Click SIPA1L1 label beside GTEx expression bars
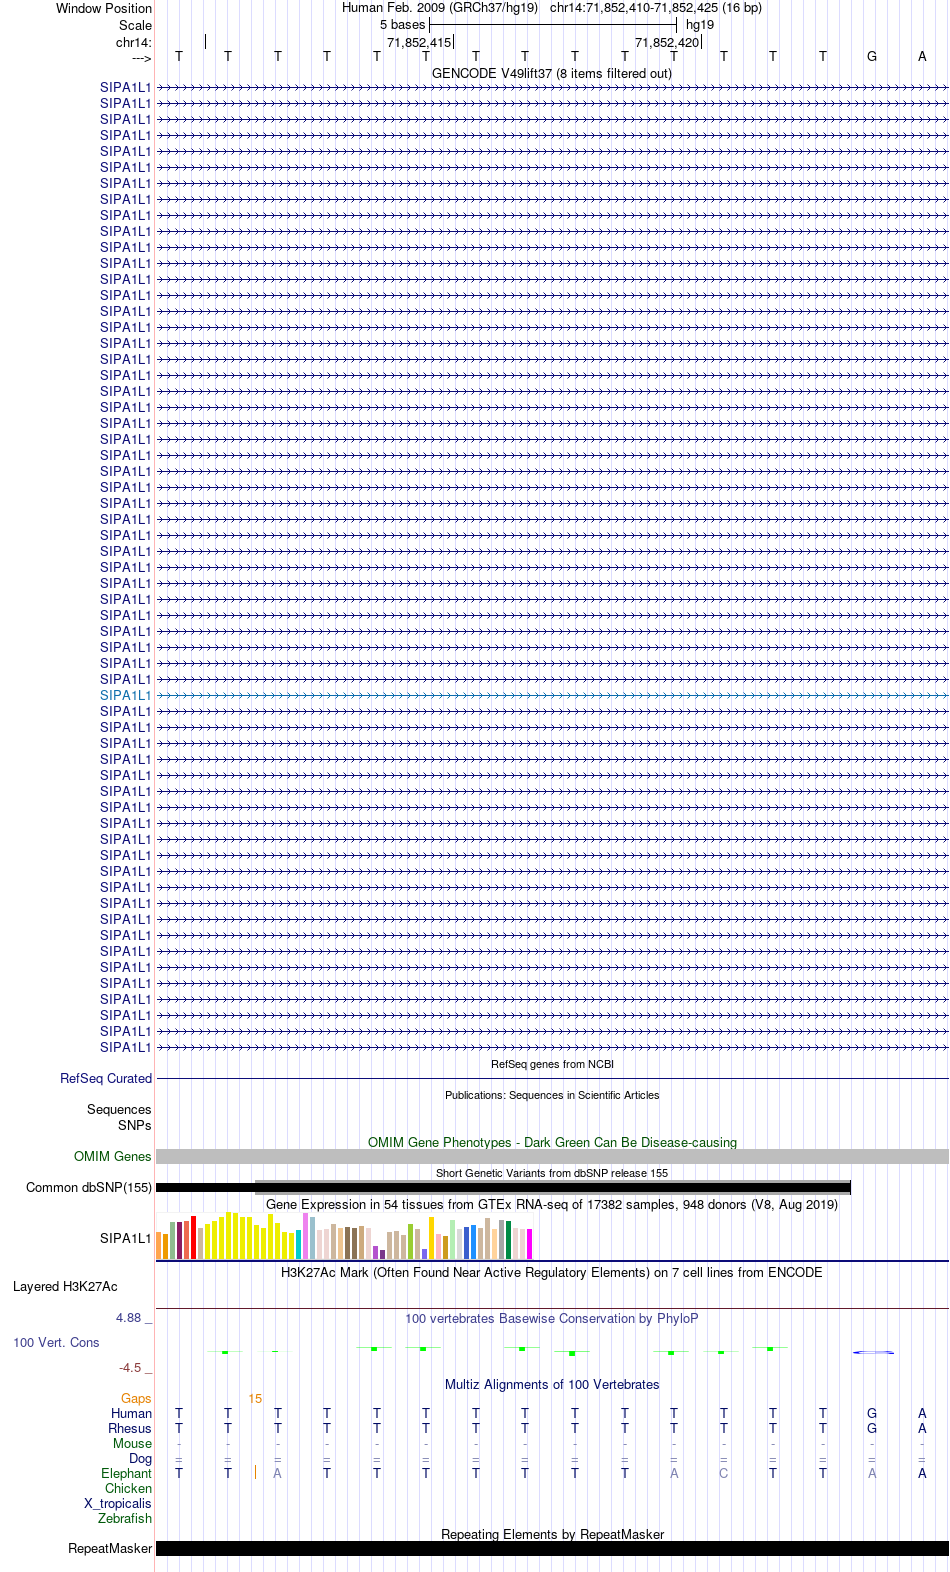The width and height of the screenshot is (950, 1572). pos(125,1238)
